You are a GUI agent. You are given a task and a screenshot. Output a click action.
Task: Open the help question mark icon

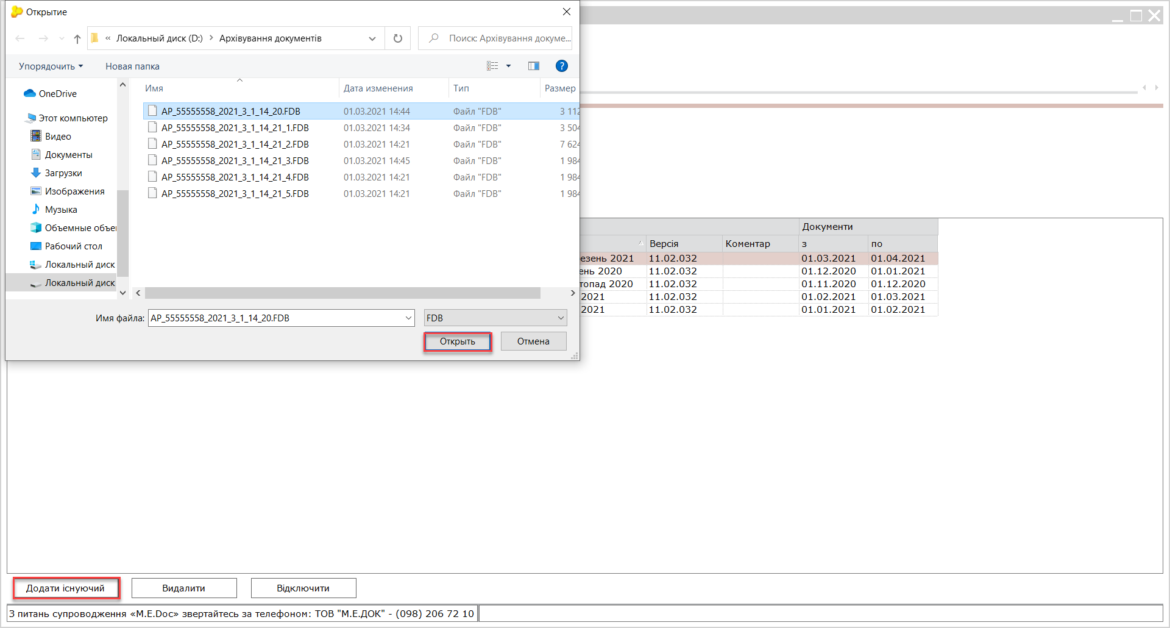click(x=562, y=66)
